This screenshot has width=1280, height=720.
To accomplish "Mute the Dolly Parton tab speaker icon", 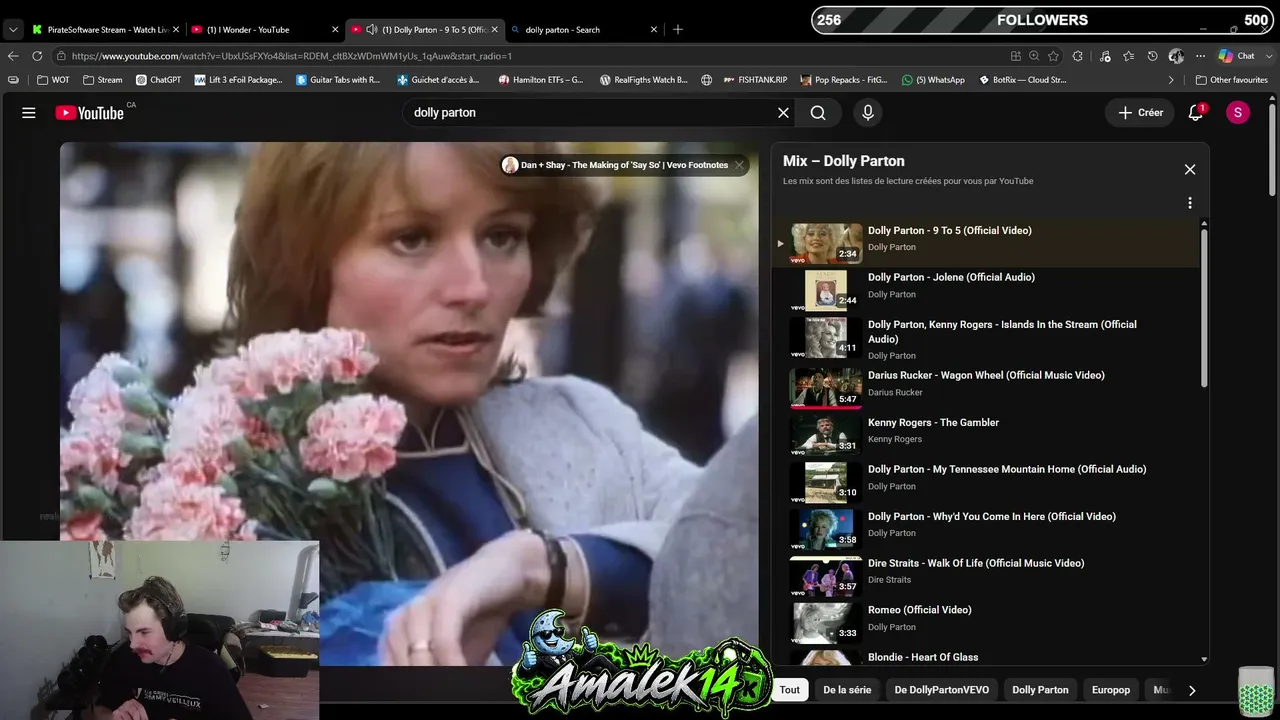I will pyautogui.click(x=372, y=30).
